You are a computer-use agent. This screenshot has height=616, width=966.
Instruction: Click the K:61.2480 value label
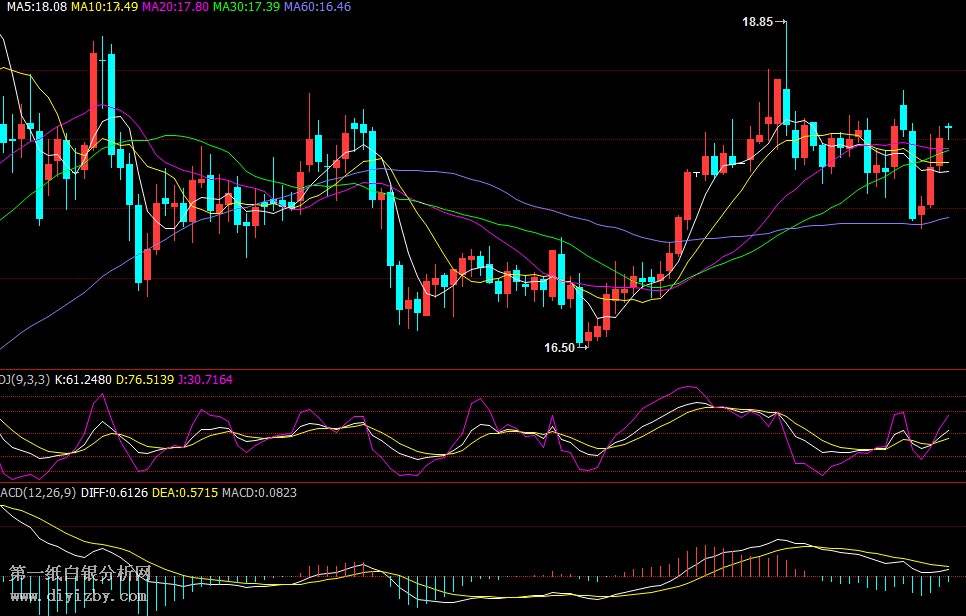point(84,380)
